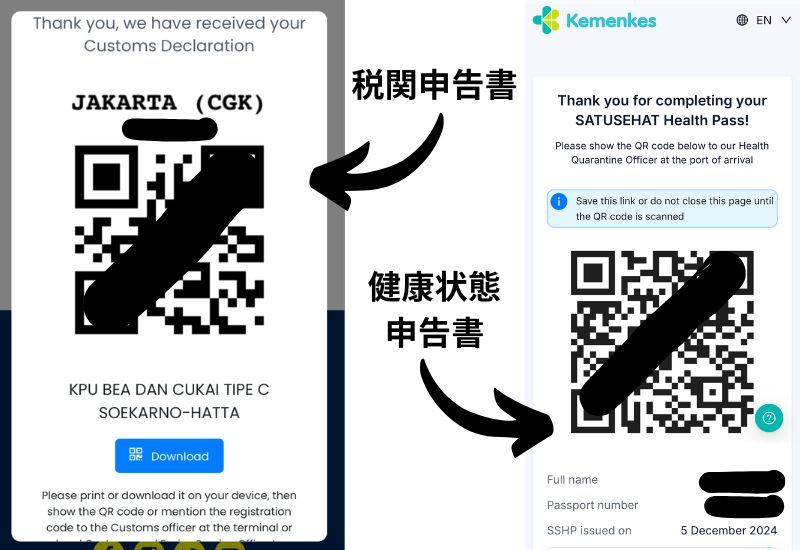
Task: Expand the chevron next to EN
Action: coord(786,20)
